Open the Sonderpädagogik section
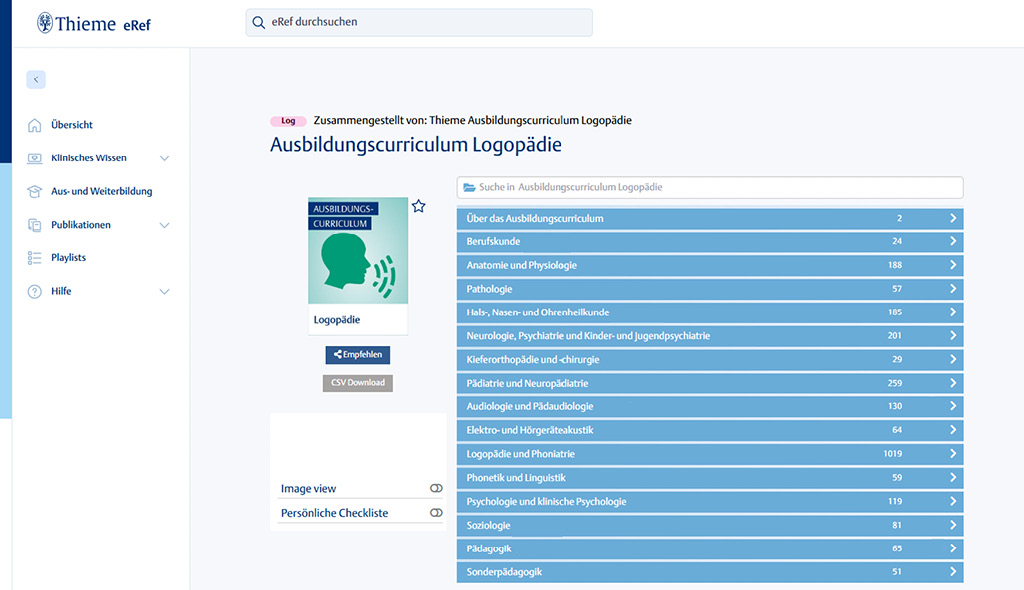 710,572
